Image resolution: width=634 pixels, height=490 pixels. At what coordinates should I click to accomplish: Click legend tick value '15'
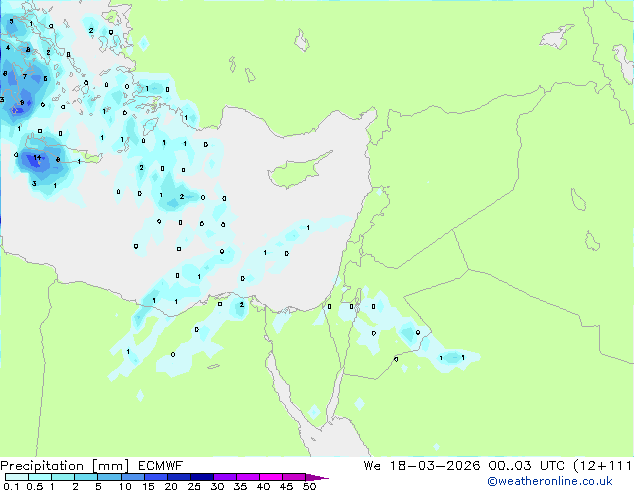[148, 486]
